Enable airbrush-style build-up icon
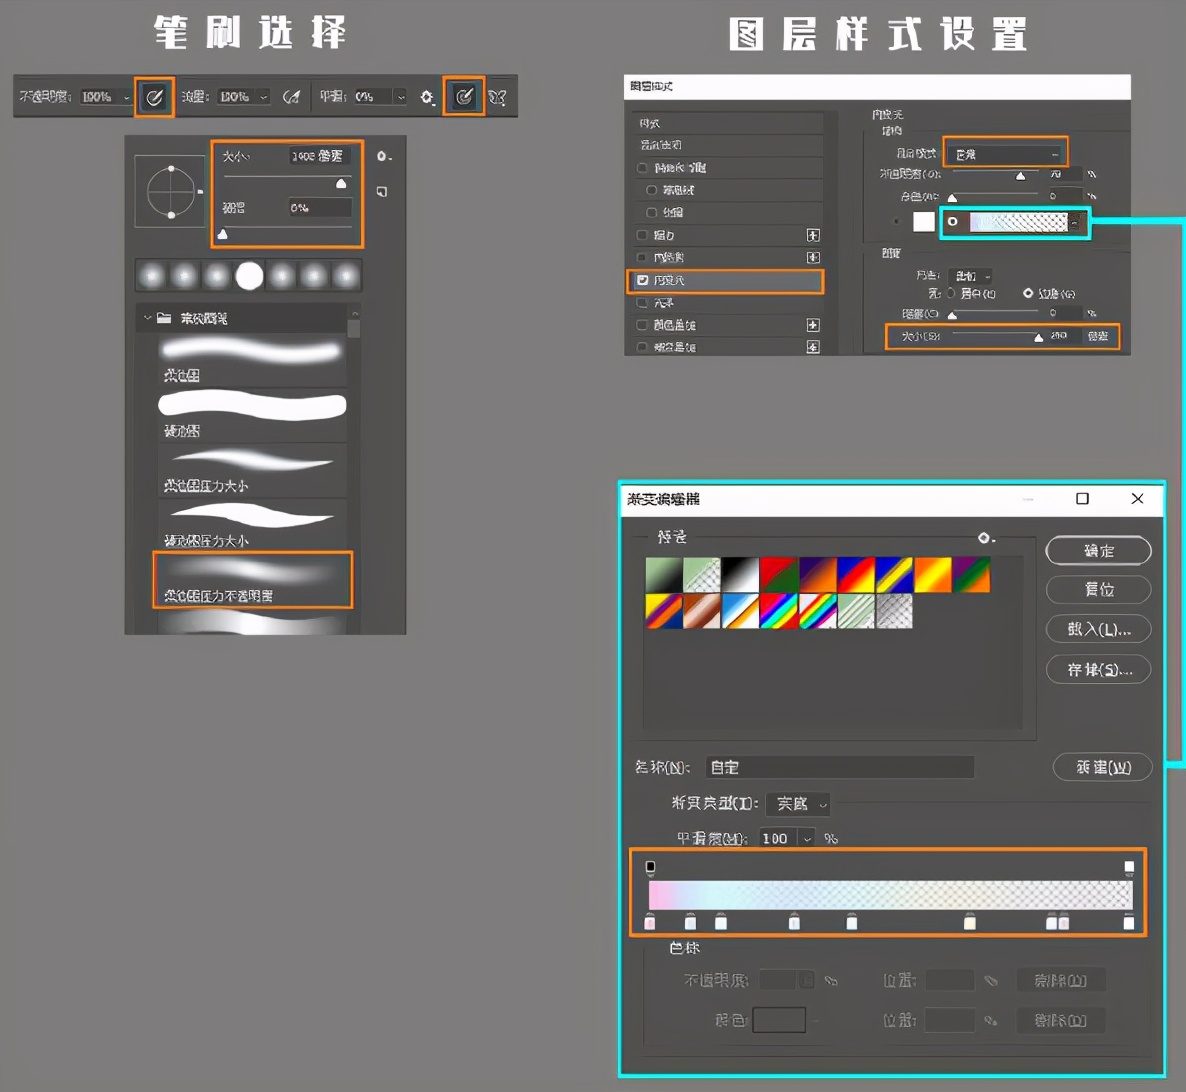The image size is (1186, 1092). (291, 97)
